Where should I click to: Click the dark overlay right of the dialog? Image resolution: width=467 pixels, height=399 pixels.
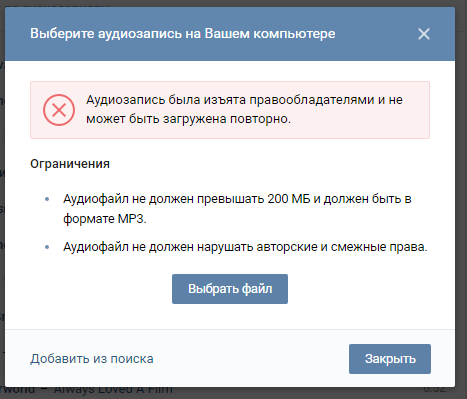tap(461, 200)
